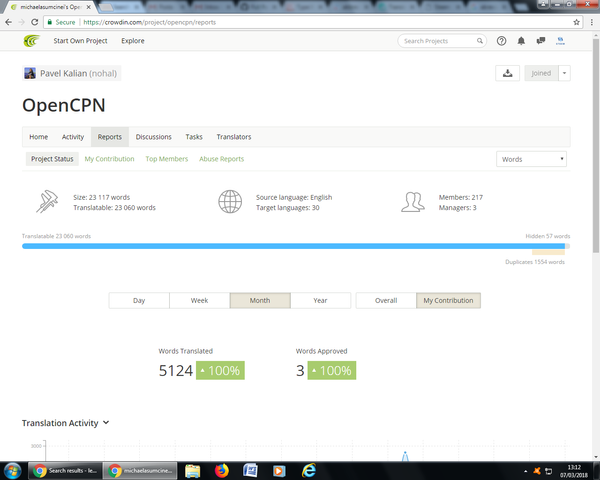600x480 pixels.
Task: Open the Top Members report link
Action: 167,159
